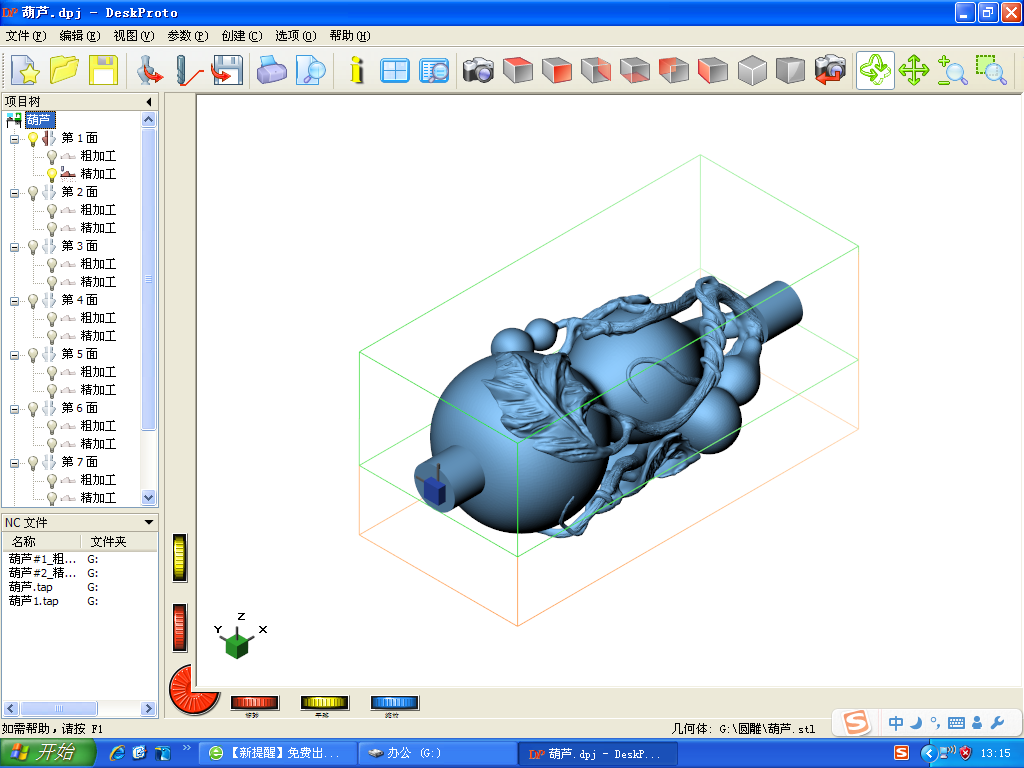The height and width of the screenshot is (768, 1024).
Task: Collapse the 第 4 面 tree node
Action: point(14,301)
